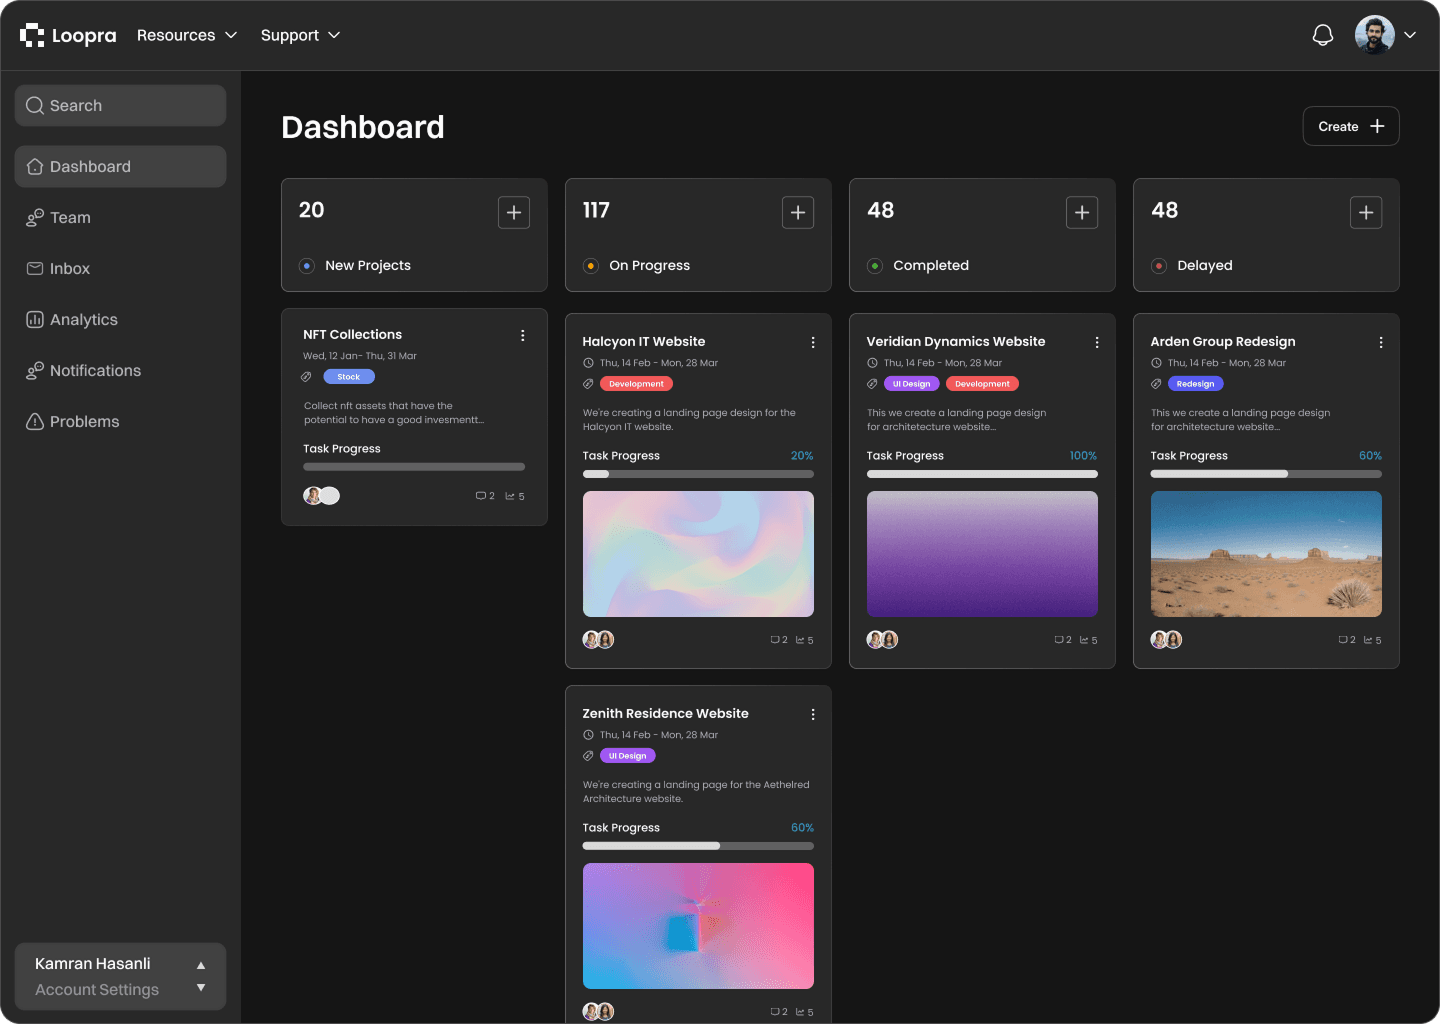1440x1024 pixels.
Task: Expand the Support menu
Action: tap(300, 34)
